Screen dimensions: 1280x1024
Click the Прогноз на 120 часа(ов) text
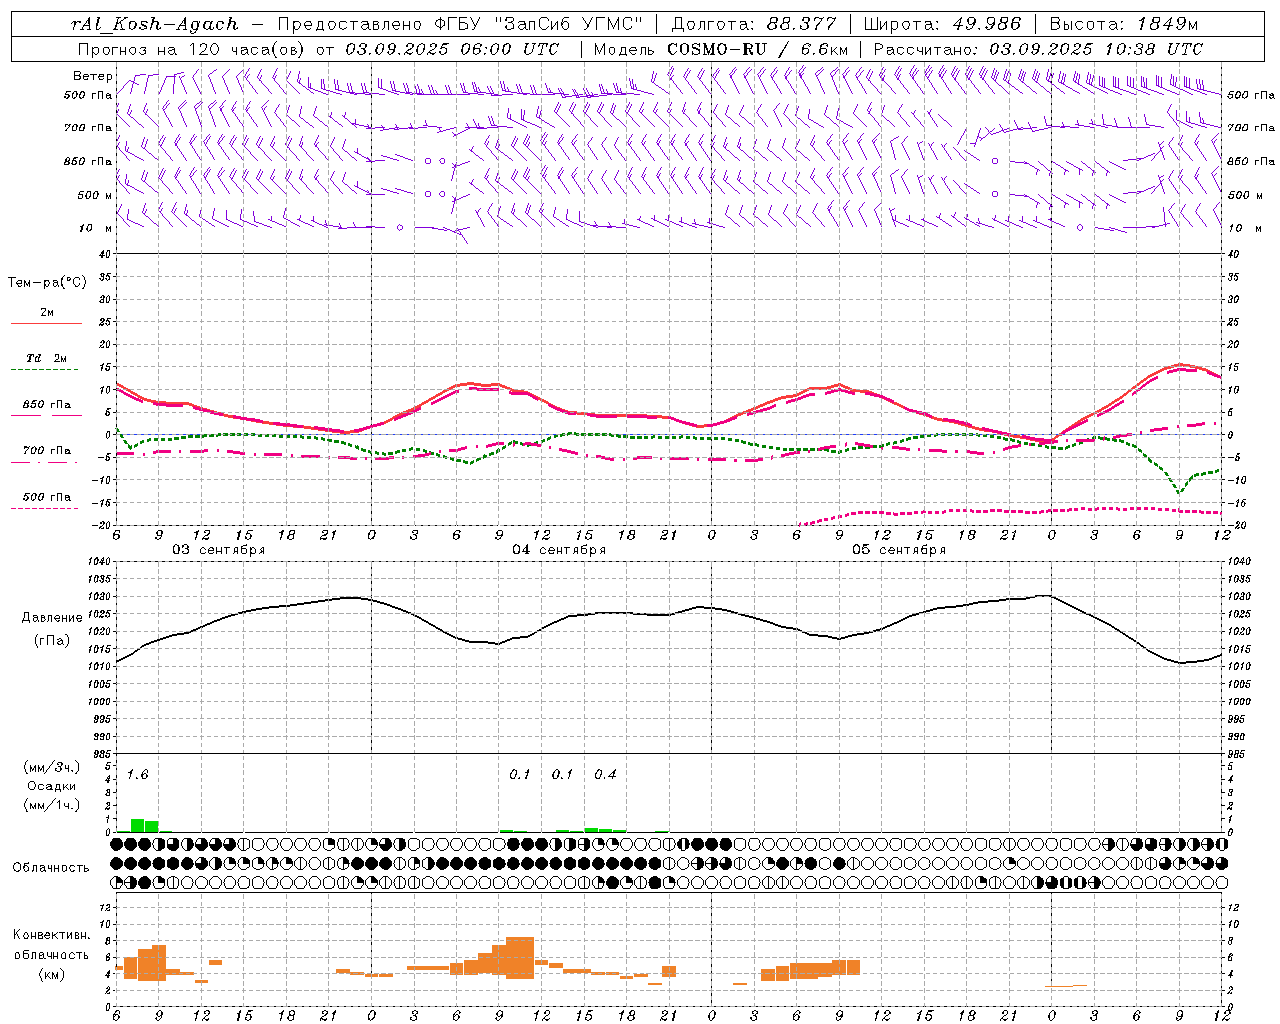click(x=193, y=49)
